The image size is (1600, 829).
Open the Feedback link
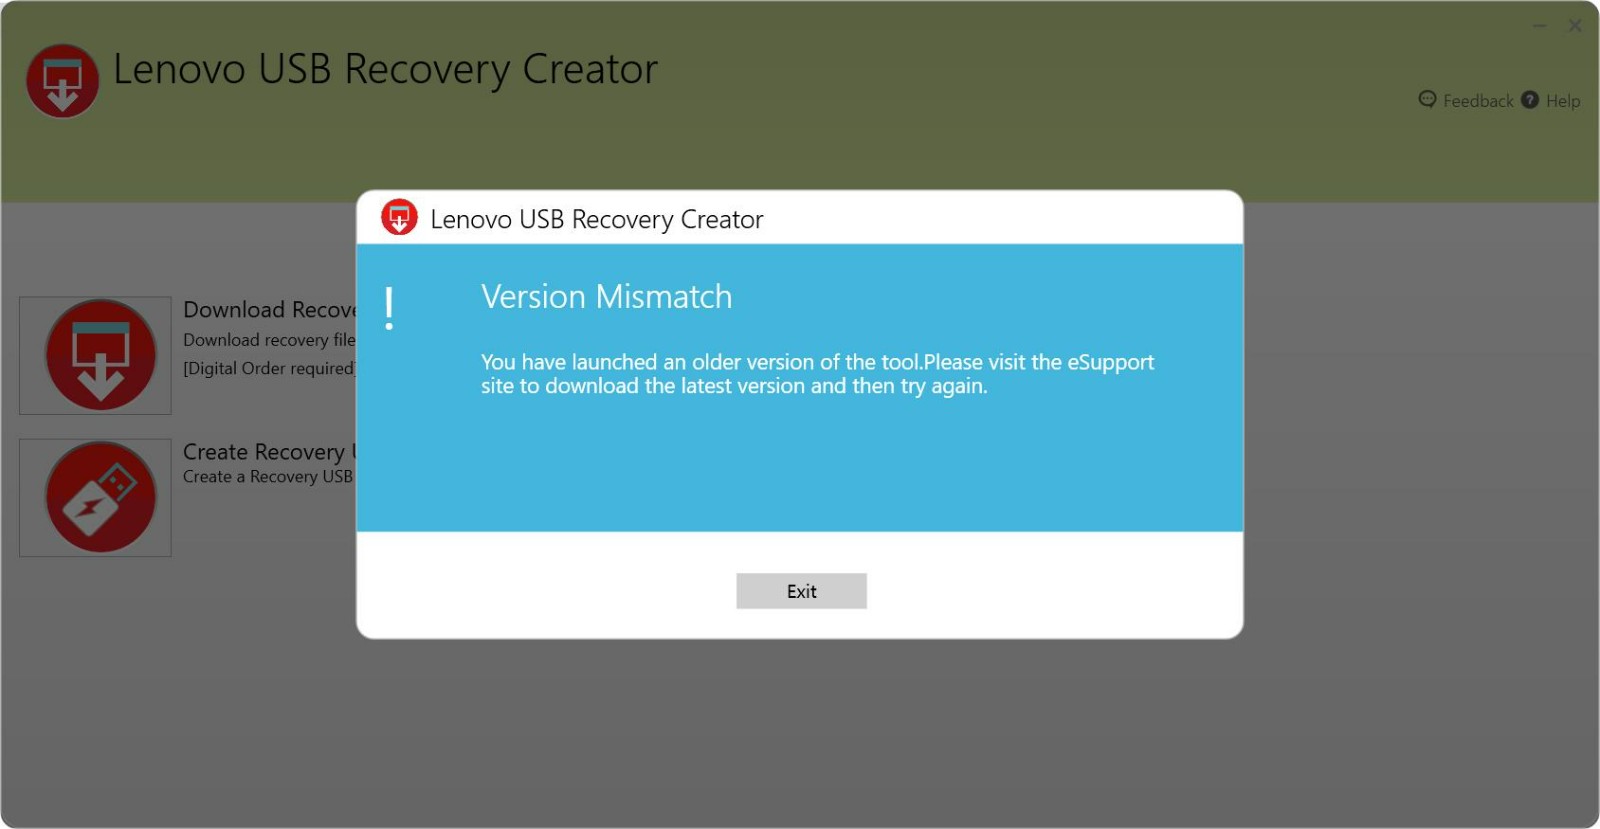point(1478,101)
